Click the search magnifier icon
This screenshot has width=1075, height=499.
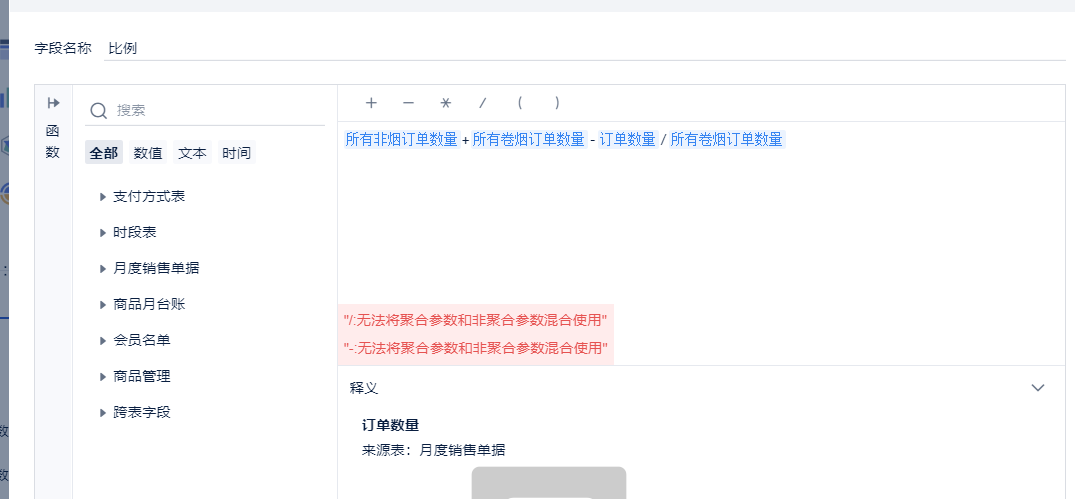(99, 110)
